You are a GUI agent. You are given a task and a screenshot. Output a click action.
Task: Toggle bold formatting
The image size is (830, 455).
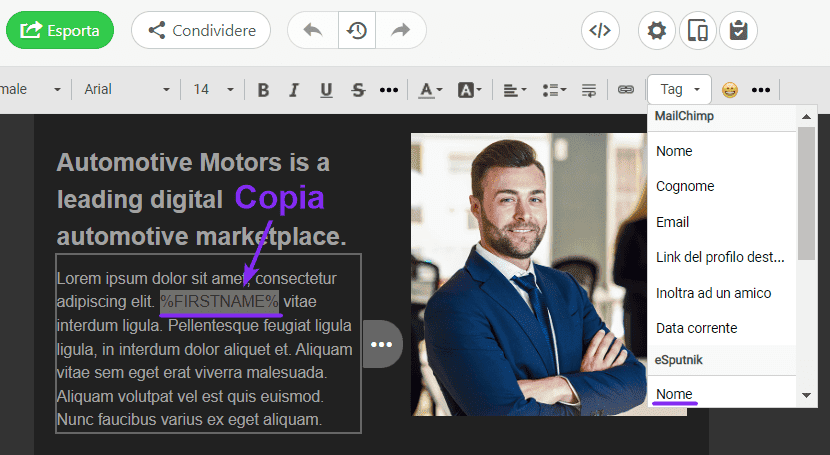click(263, 90)
